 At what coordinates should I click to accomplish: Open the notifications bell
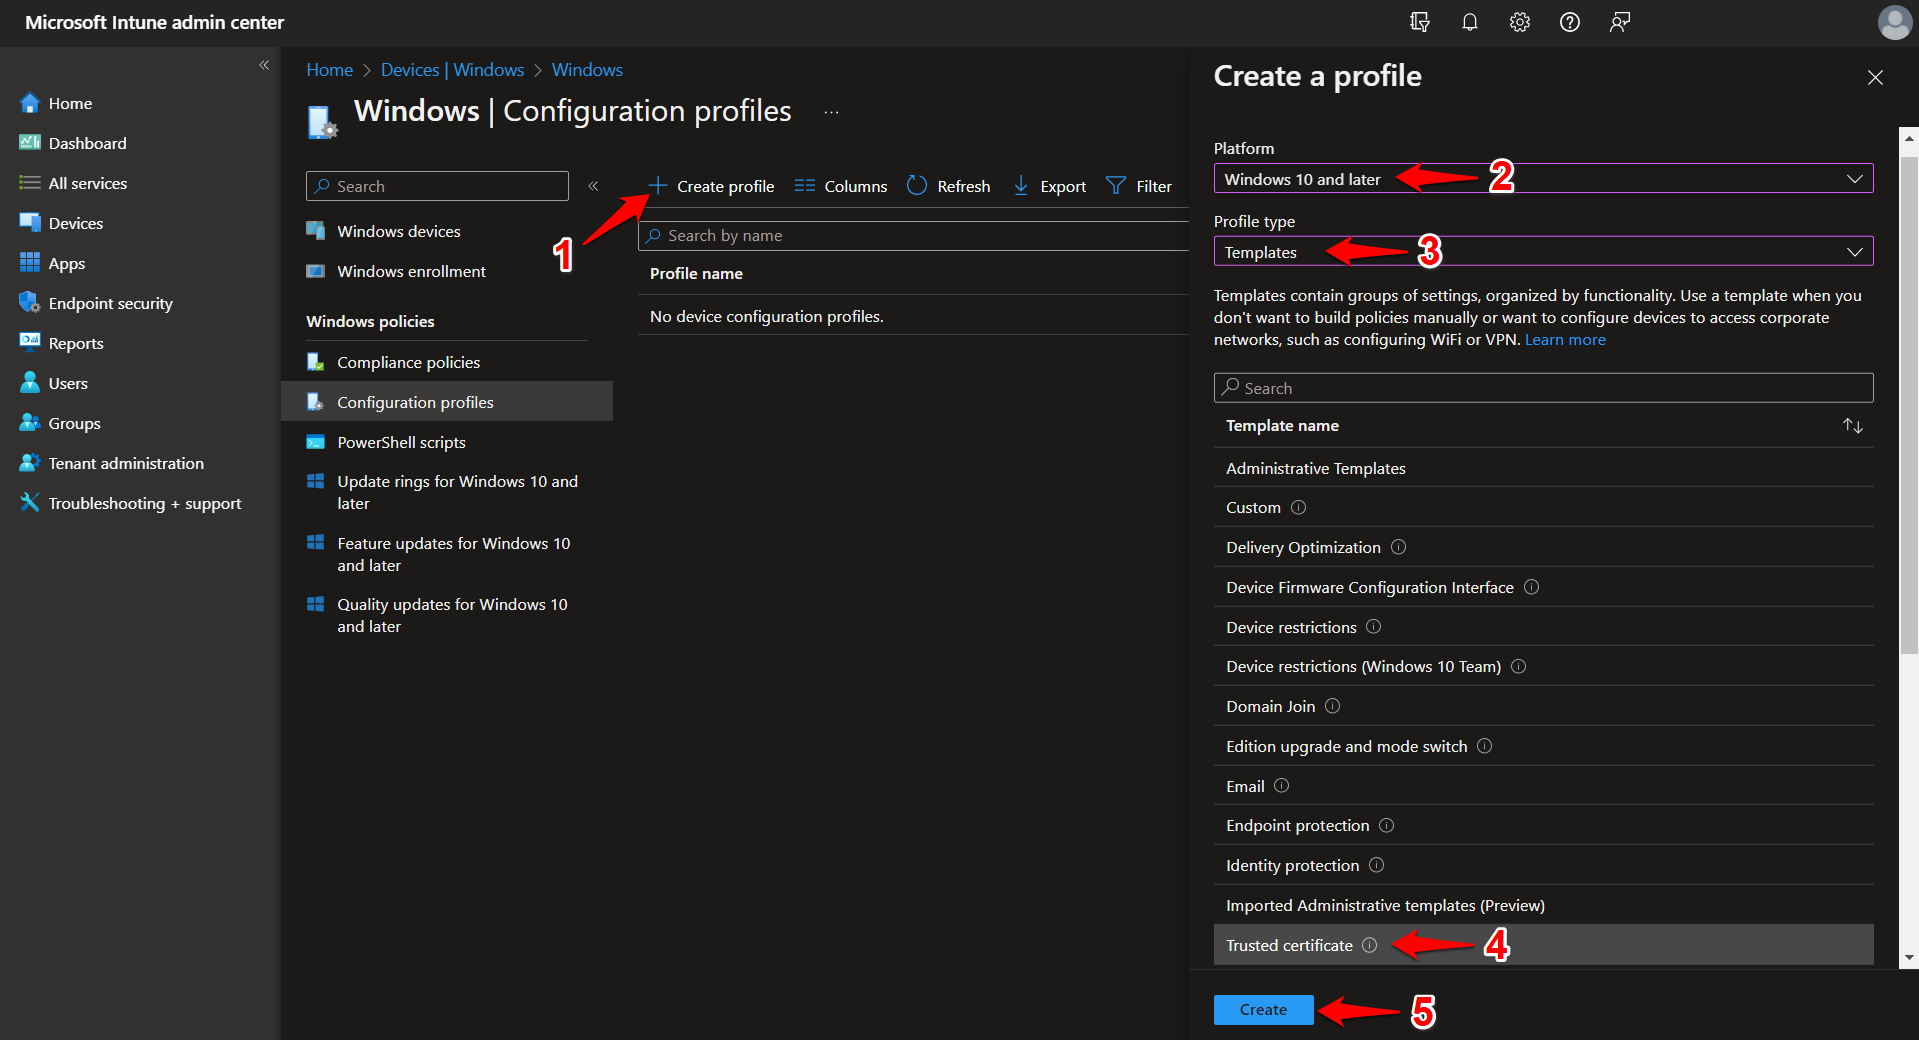pyautogui.click(x=1469, y=21)
